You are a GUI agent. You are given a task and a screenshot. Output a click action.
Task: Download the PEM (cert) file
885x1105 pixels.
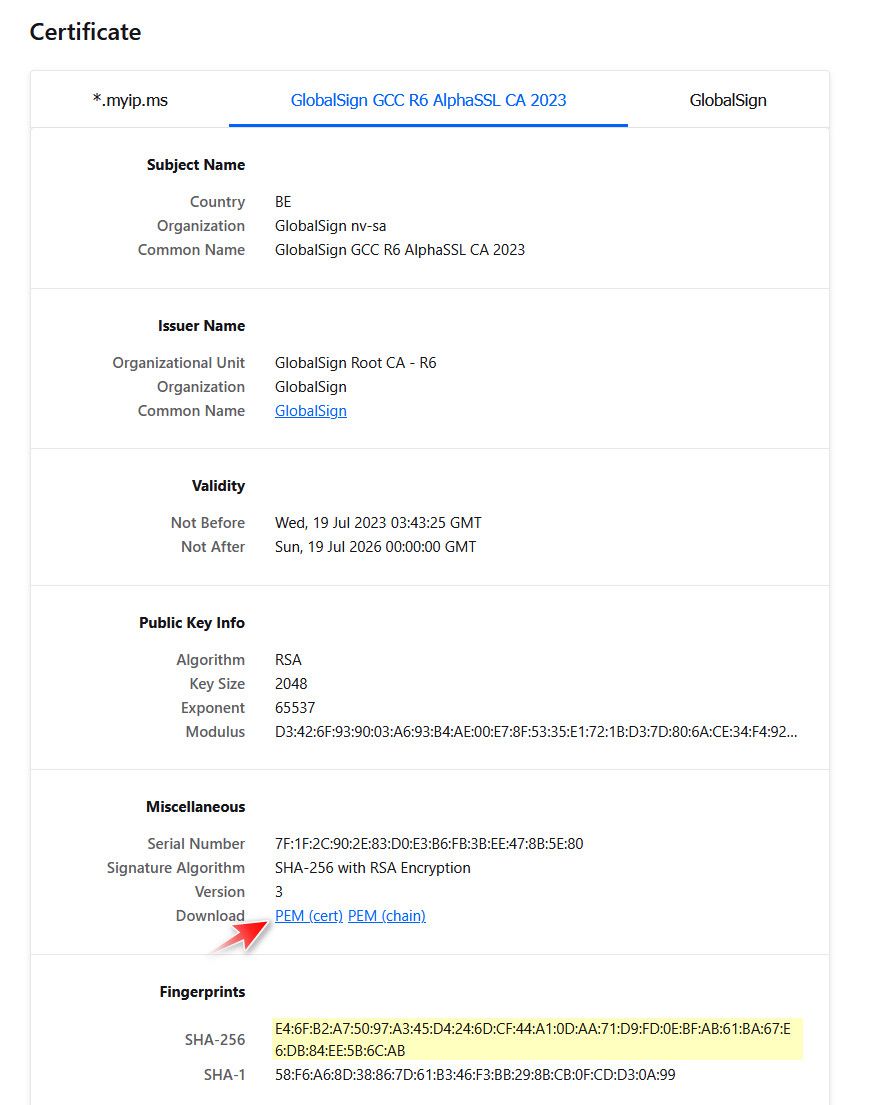[x=309, y=915]
